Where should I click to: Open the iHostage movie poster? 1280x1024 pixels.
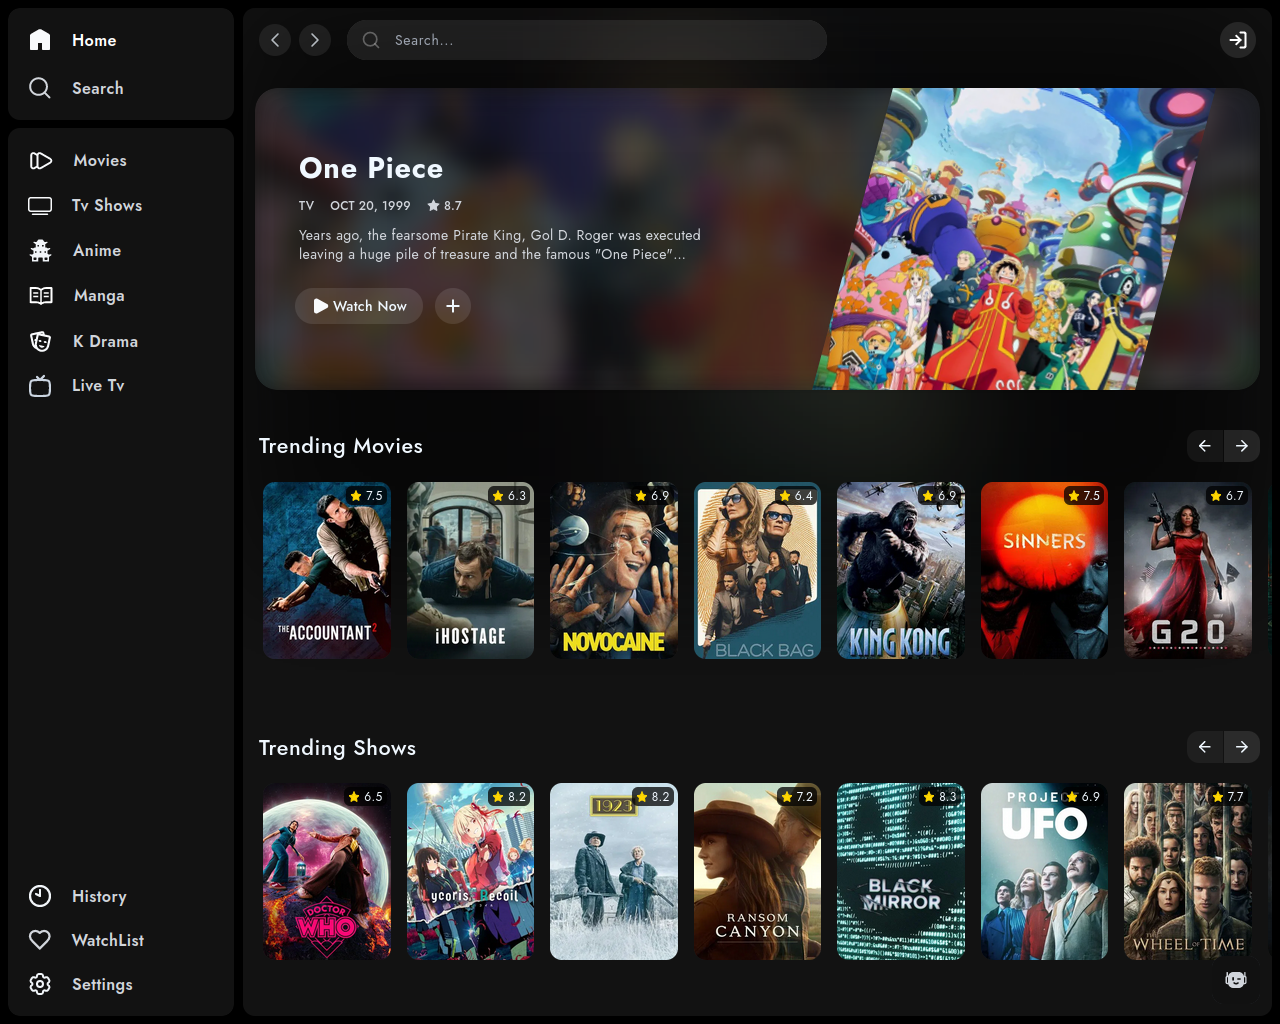[x=470, y=570]
